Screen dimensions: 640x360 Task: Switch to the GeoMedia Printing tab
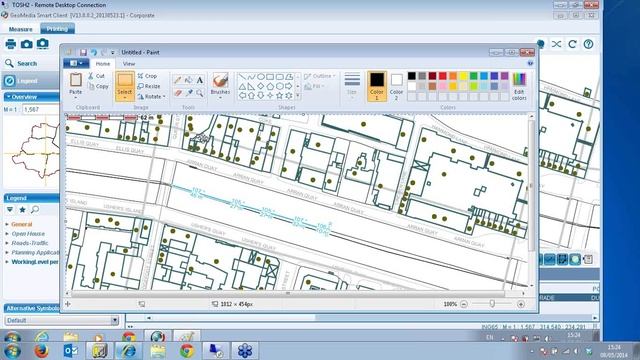(x=57, y=29)
